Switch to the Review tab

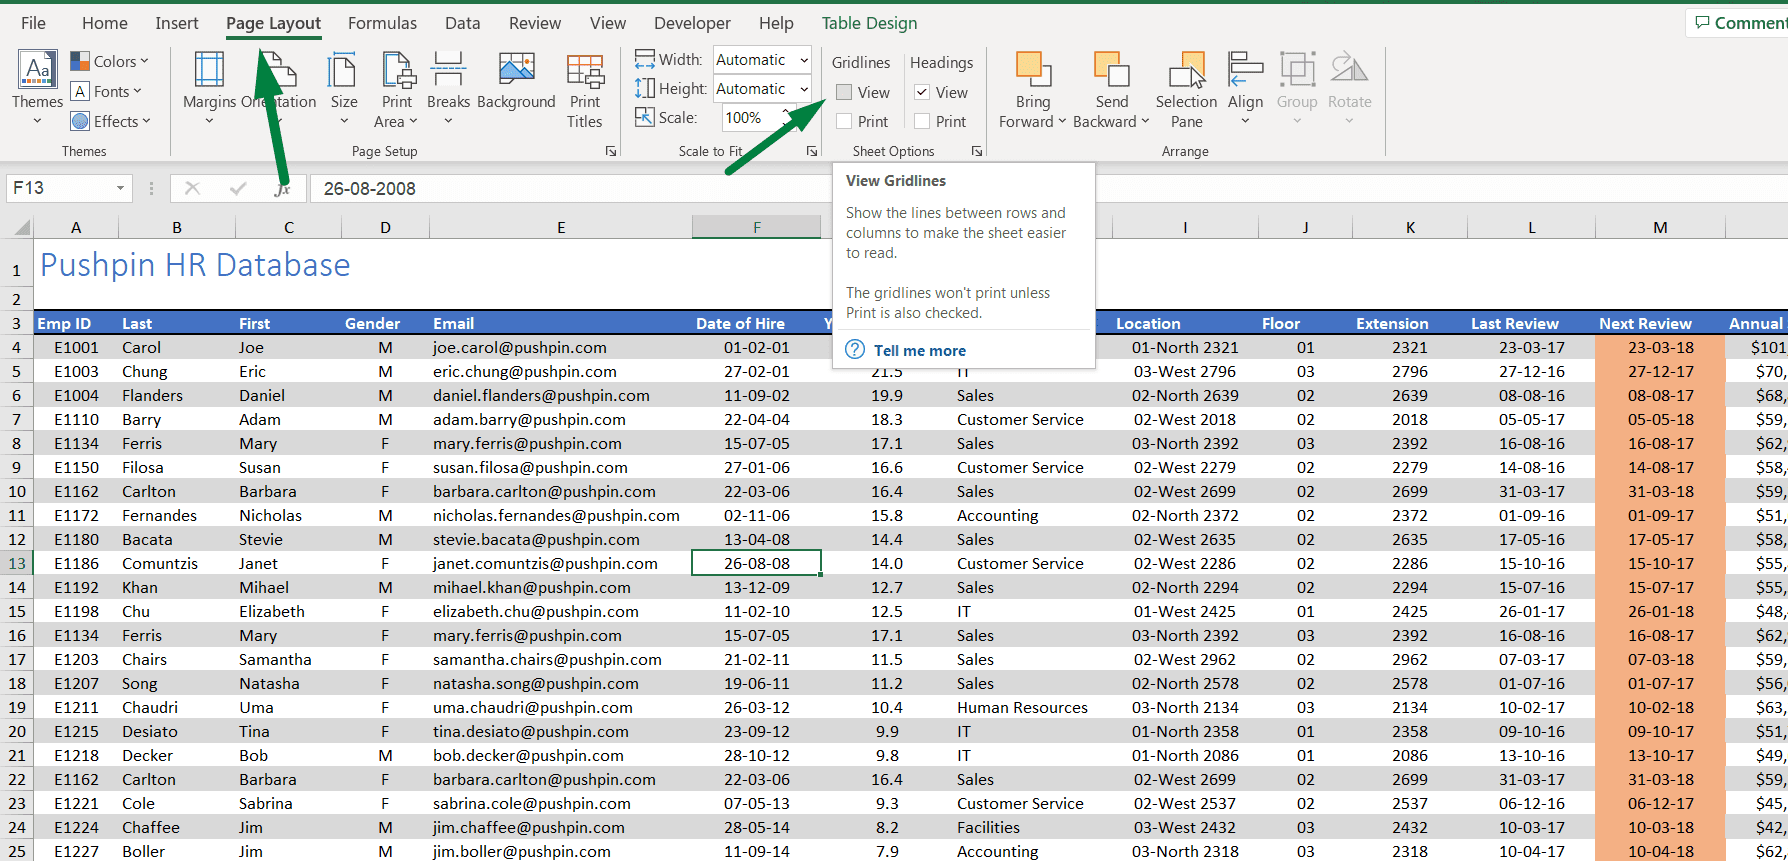535,22
